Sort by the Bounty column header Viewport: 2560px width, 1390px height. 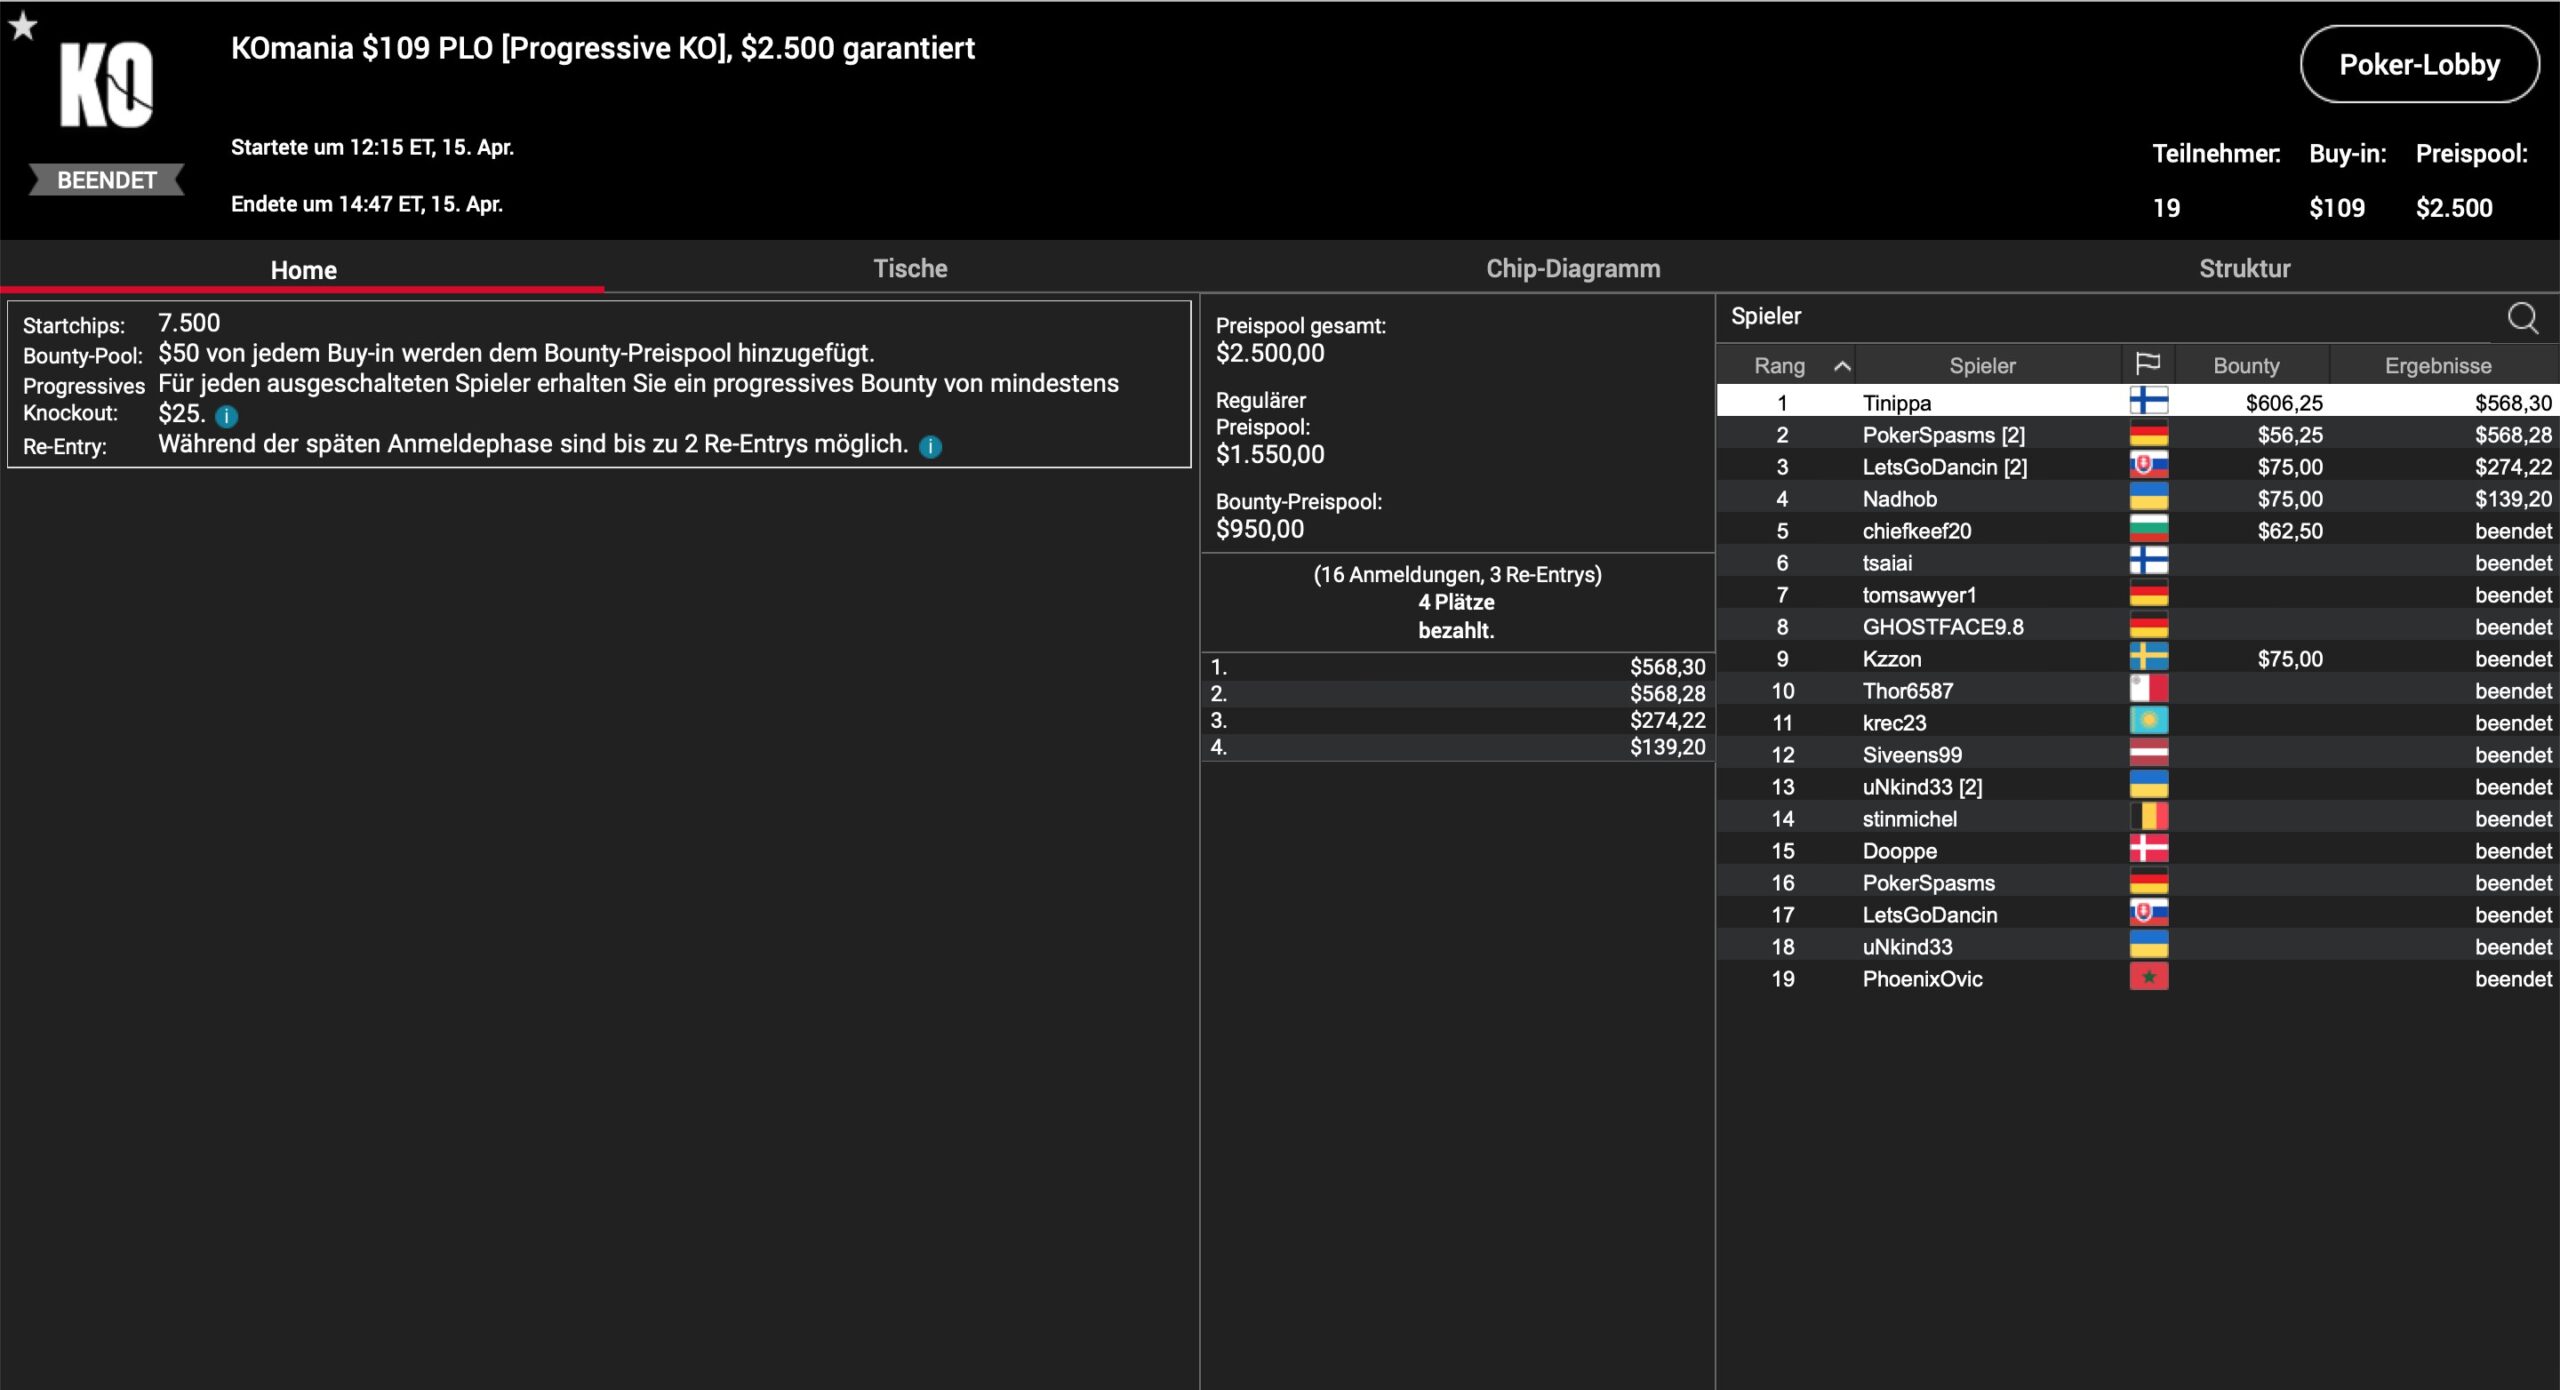(x=2246, y=366)
